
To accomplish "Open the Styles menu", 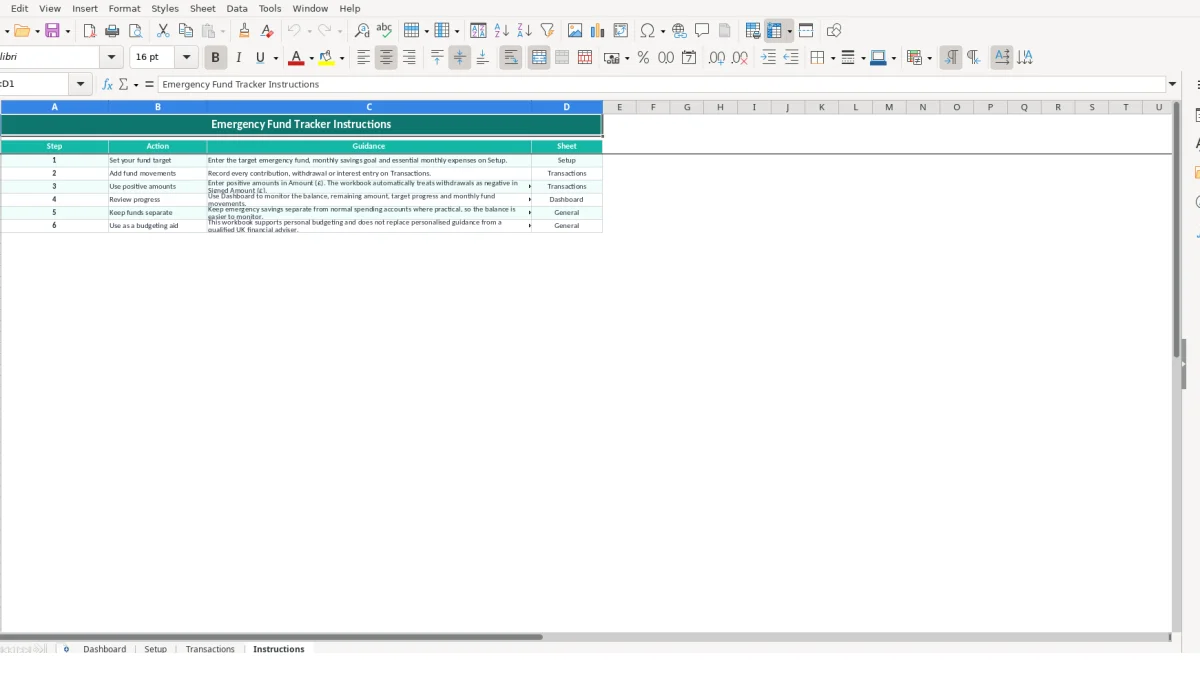I will (165, 8).
